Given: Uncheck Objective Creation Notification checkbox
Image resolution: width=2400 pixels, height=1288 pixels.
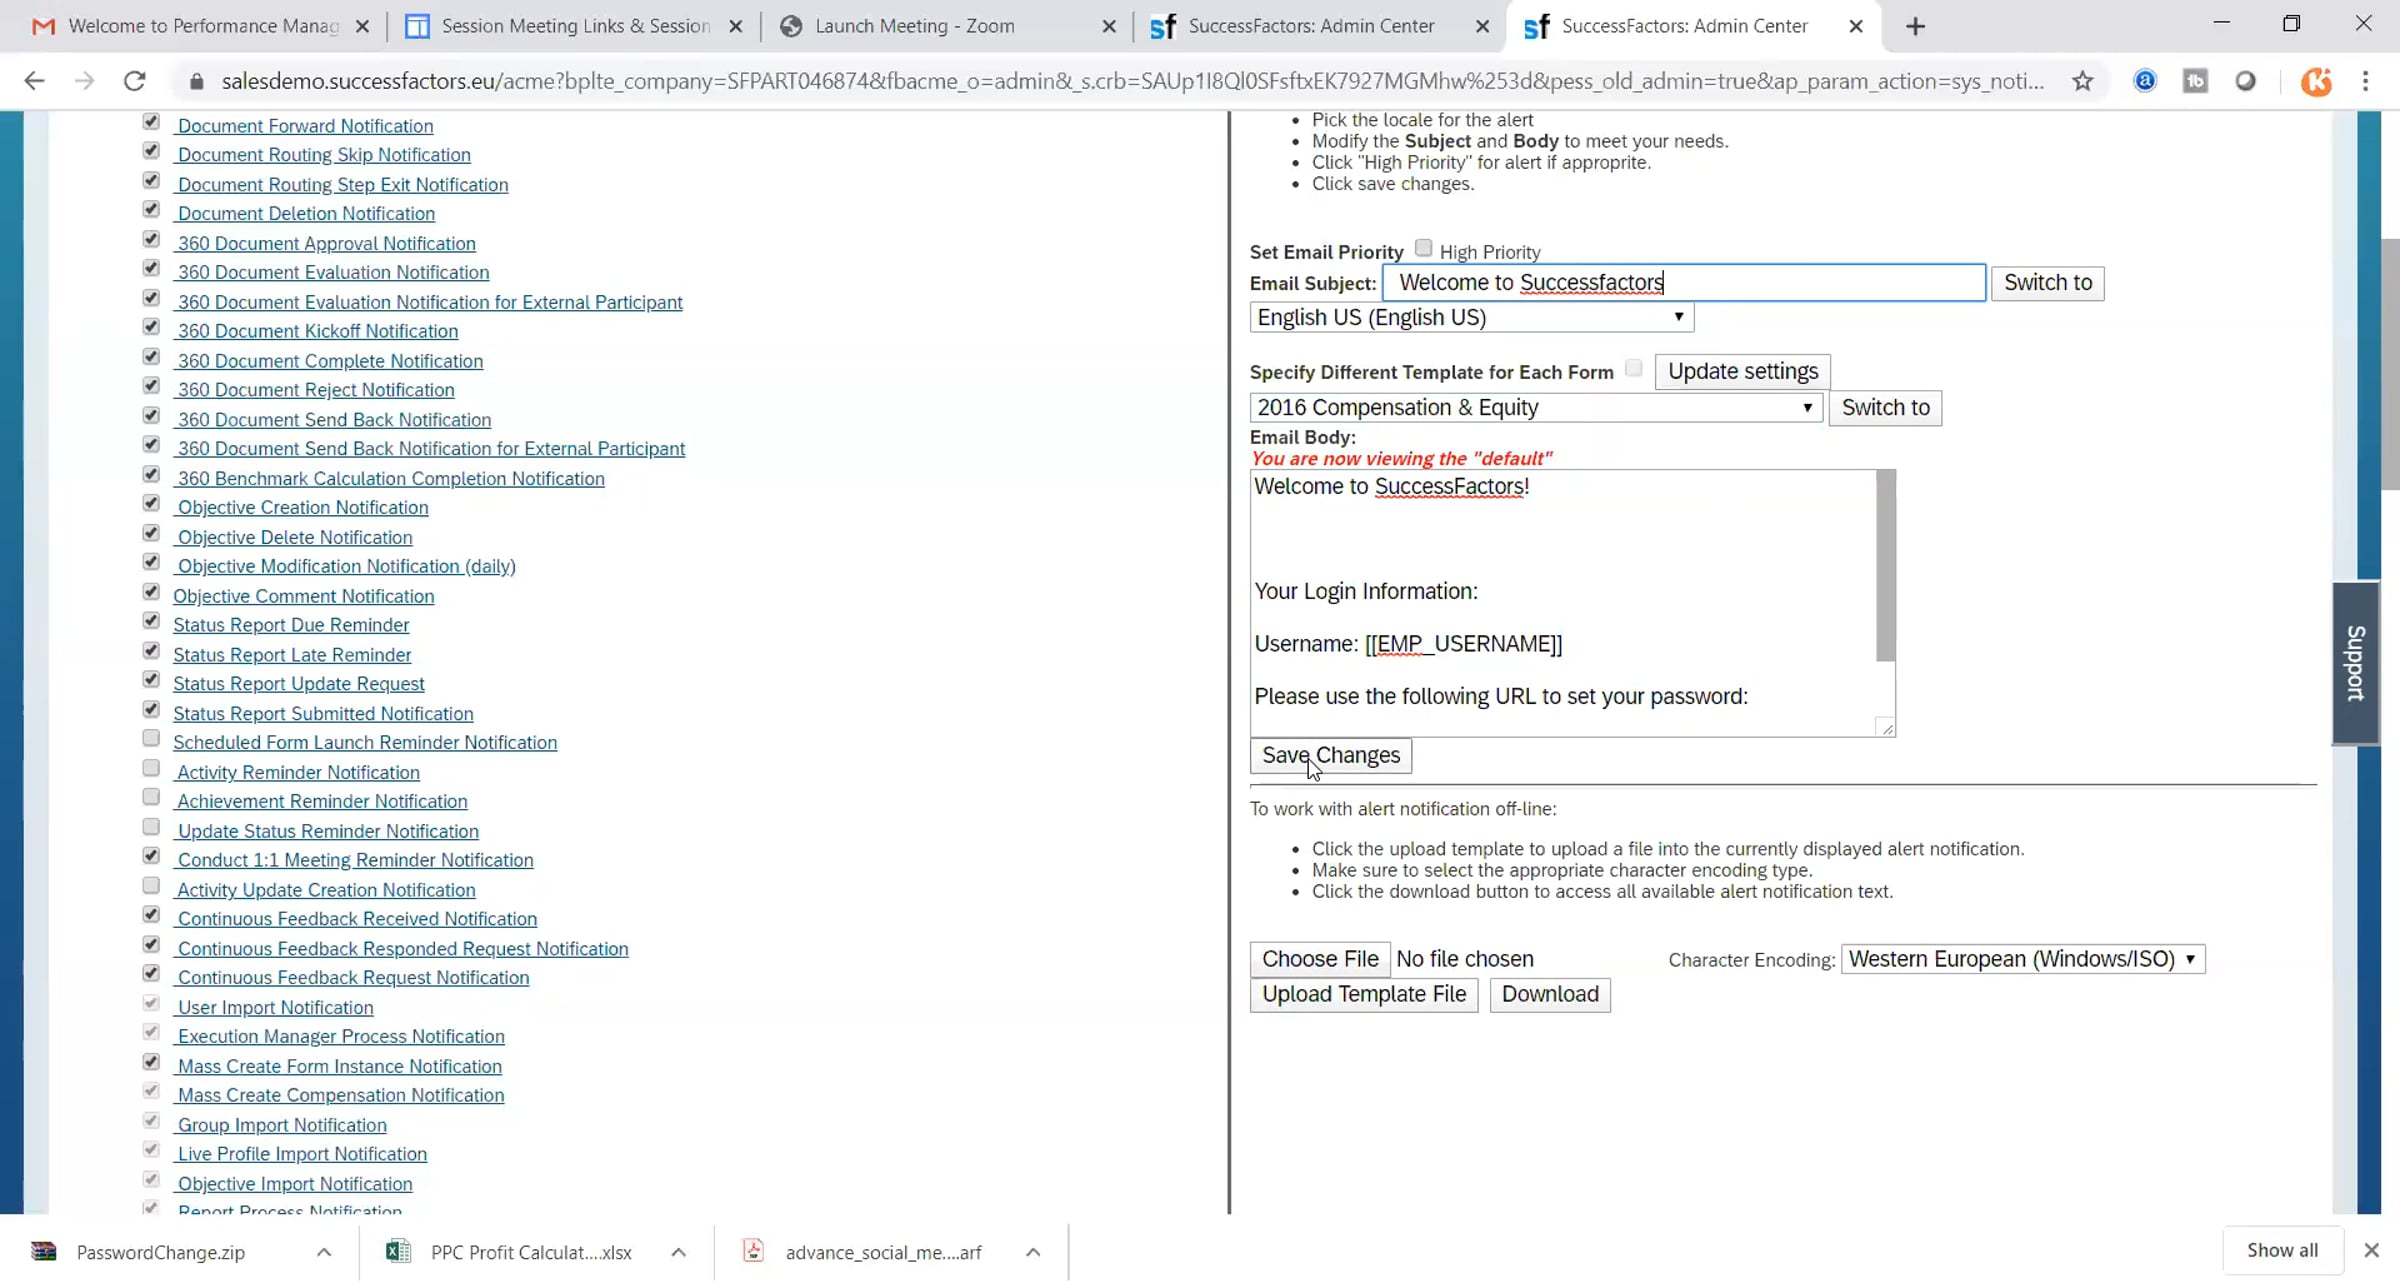Looking at the screenshot, I should tap(151, 504).
